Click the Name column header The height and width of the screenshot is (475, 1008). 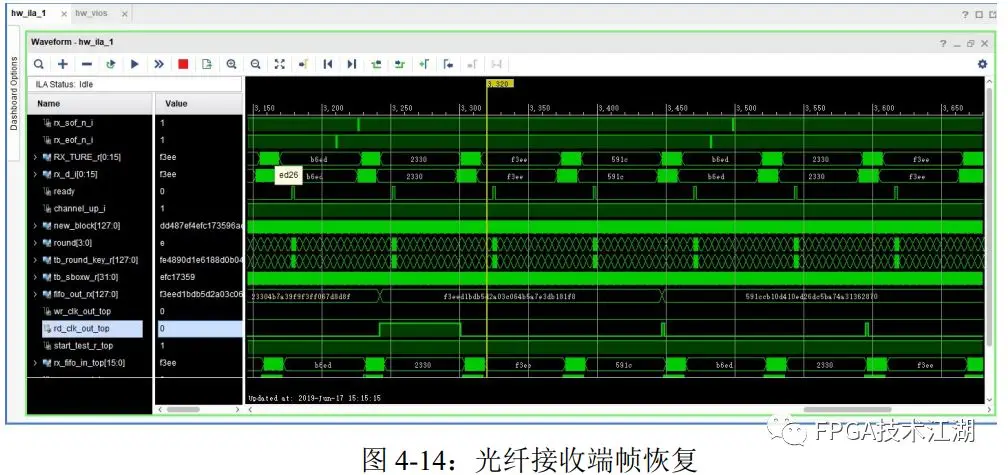(x=49, y=103)
